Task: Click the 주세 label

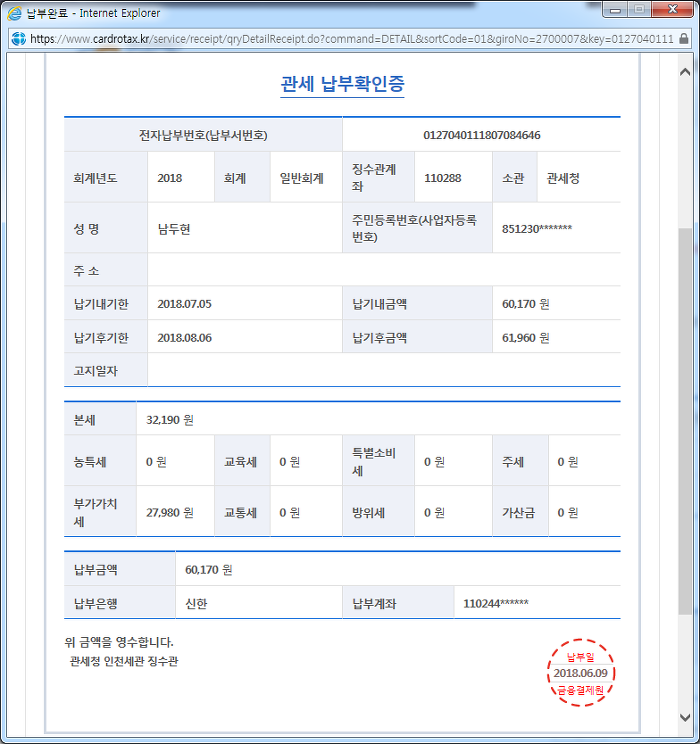Action: point(513,462)
